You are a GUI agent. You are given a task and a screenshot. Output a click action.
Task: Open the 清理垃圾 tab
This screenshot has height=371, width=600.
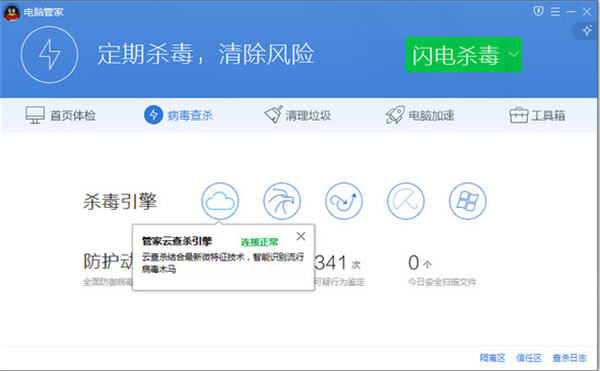[298, 115]
